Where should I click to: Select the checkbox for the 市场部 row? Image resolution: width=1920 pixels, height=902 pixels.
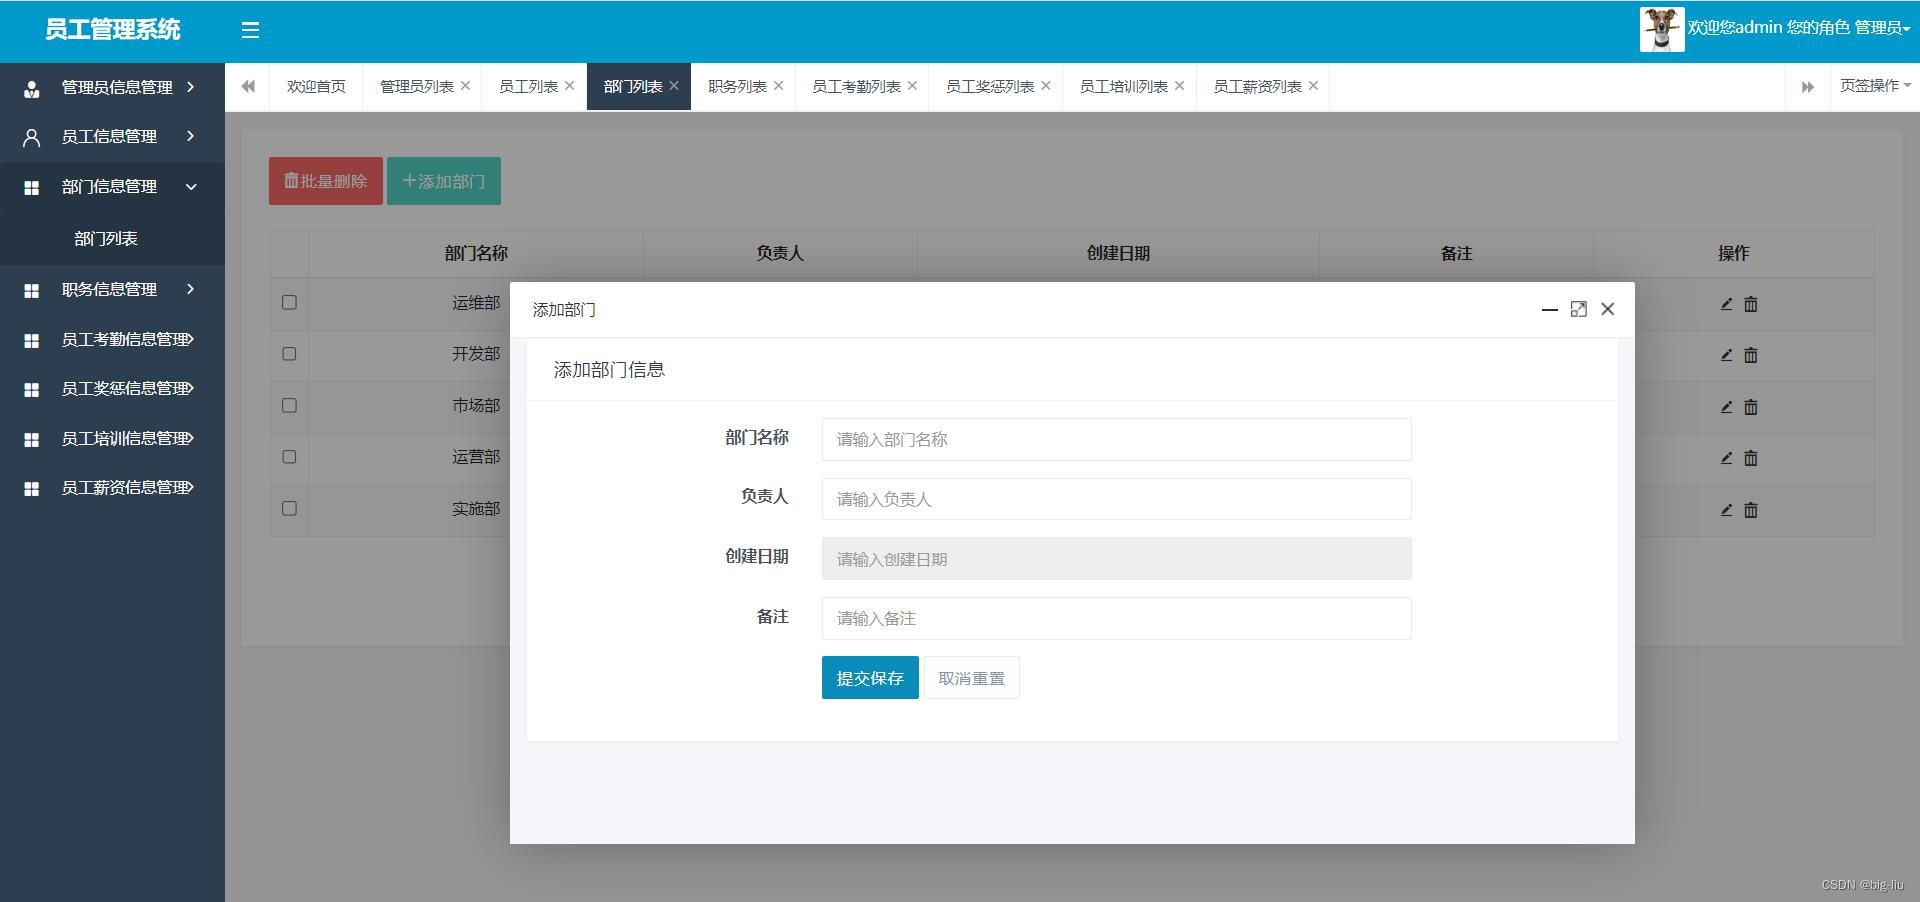coord(289,405)
